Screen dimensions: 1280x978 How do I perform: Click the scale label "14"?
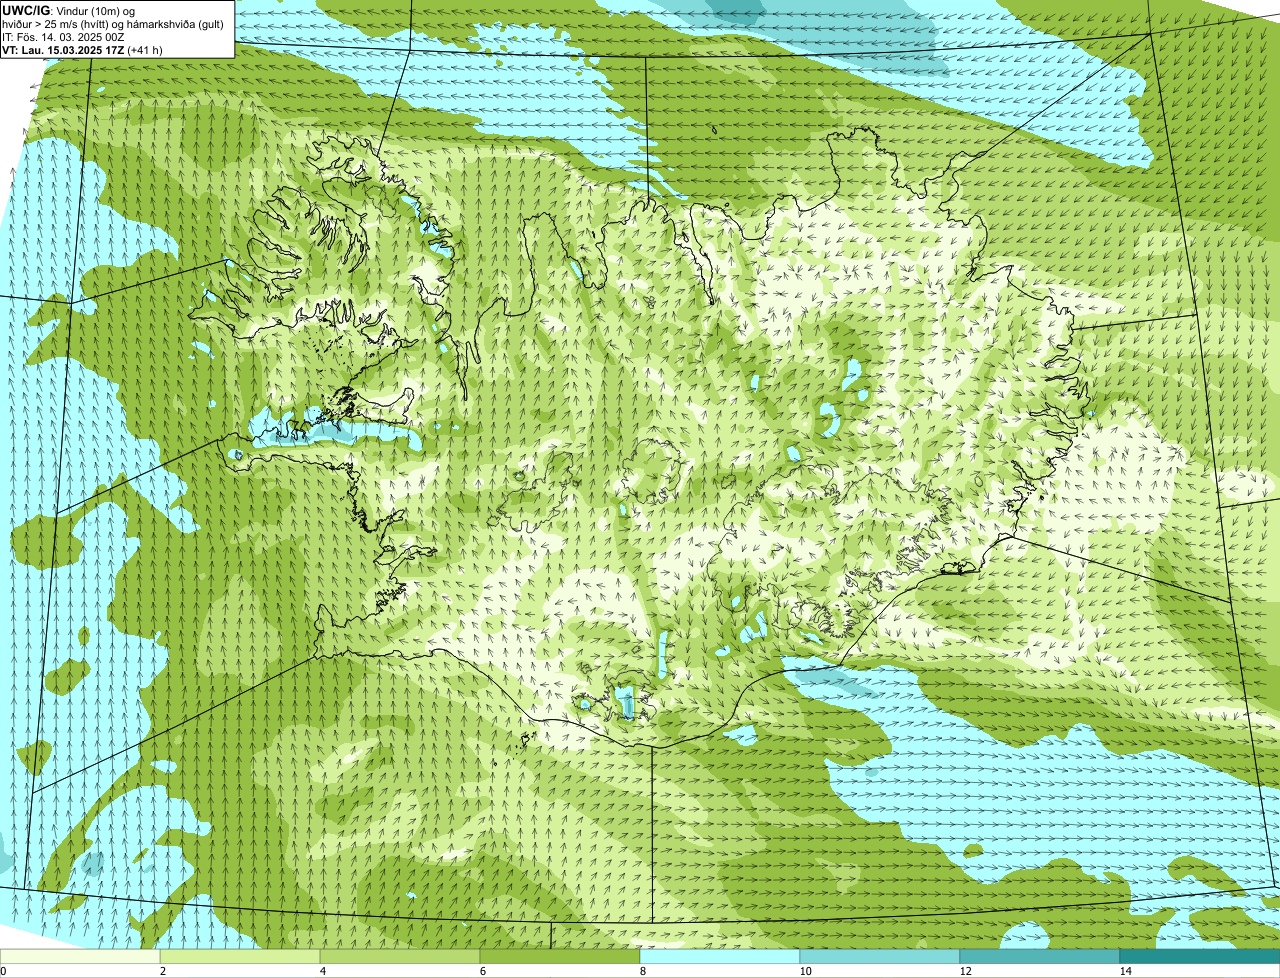1125,971
